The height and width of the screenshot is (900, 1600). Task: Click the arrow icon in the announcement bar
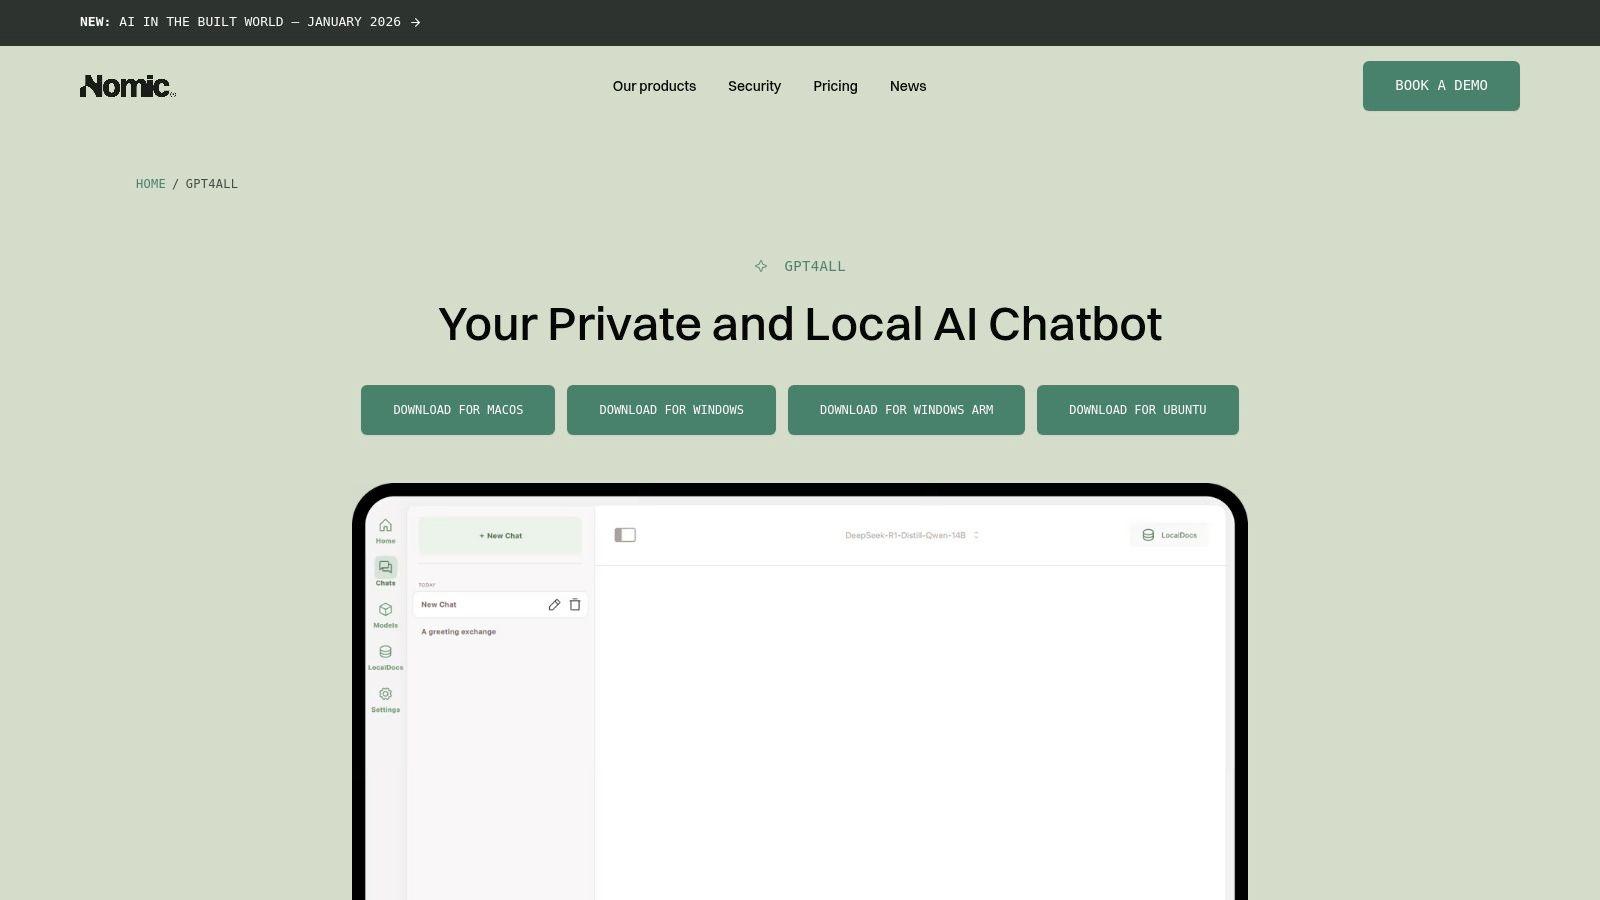tap(416, 22)
